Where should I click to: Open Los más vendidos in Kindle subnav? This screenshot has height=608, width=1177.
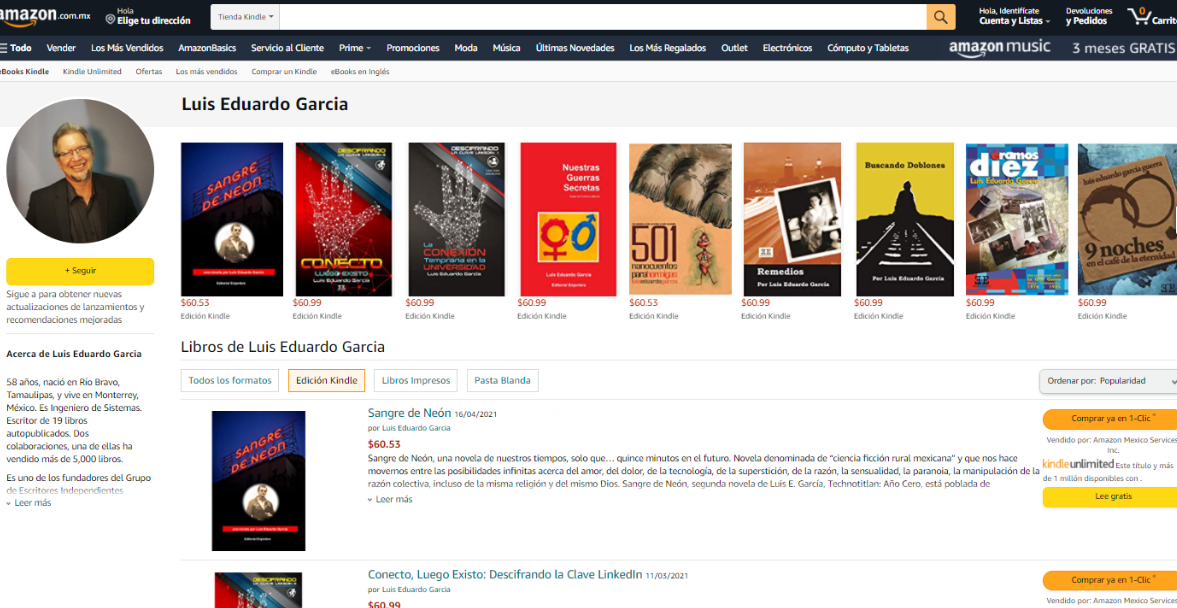click(206, 72)
